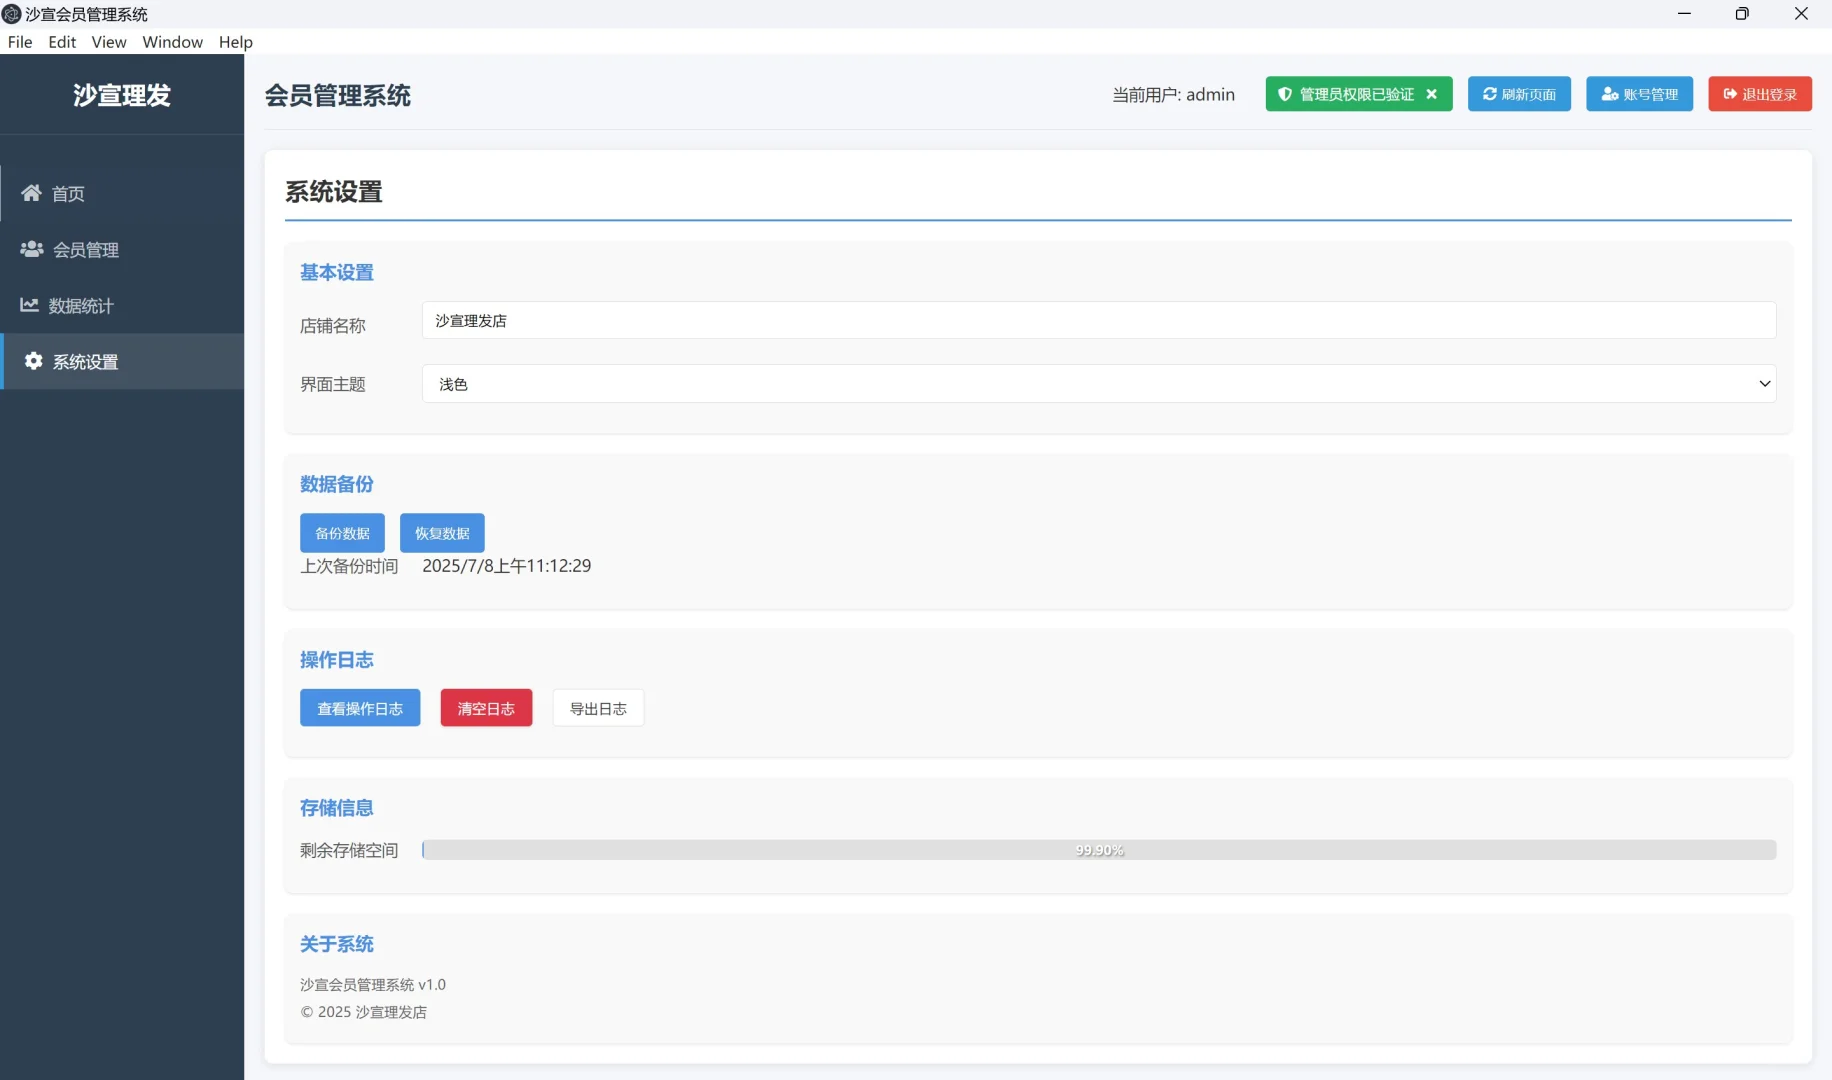
Task: Click the 剩余存储空间 label
Action: 349,850
